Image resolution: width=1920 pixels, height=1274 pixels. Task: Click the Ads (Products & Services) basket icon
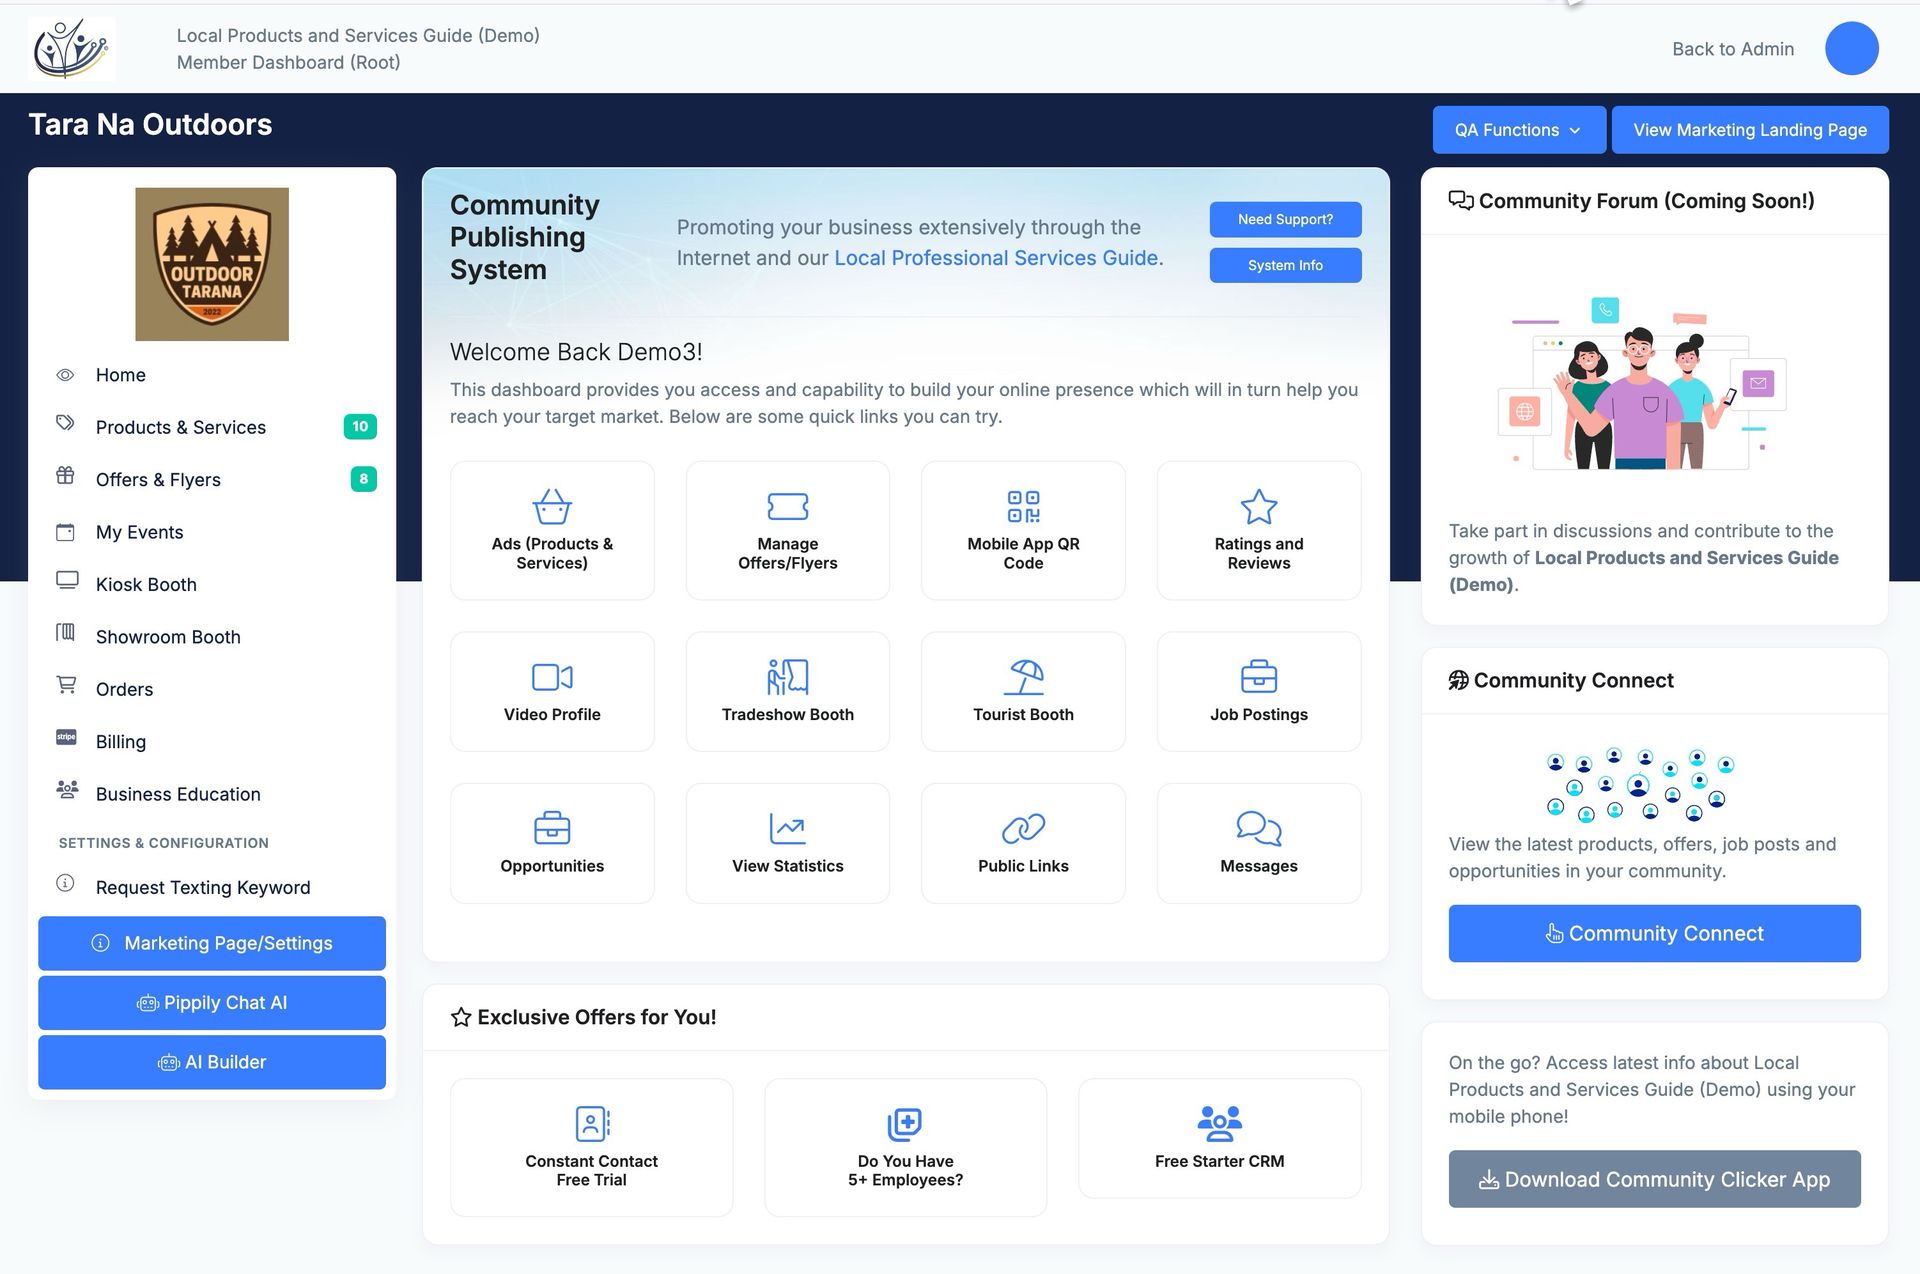click(x=552, y=506)
